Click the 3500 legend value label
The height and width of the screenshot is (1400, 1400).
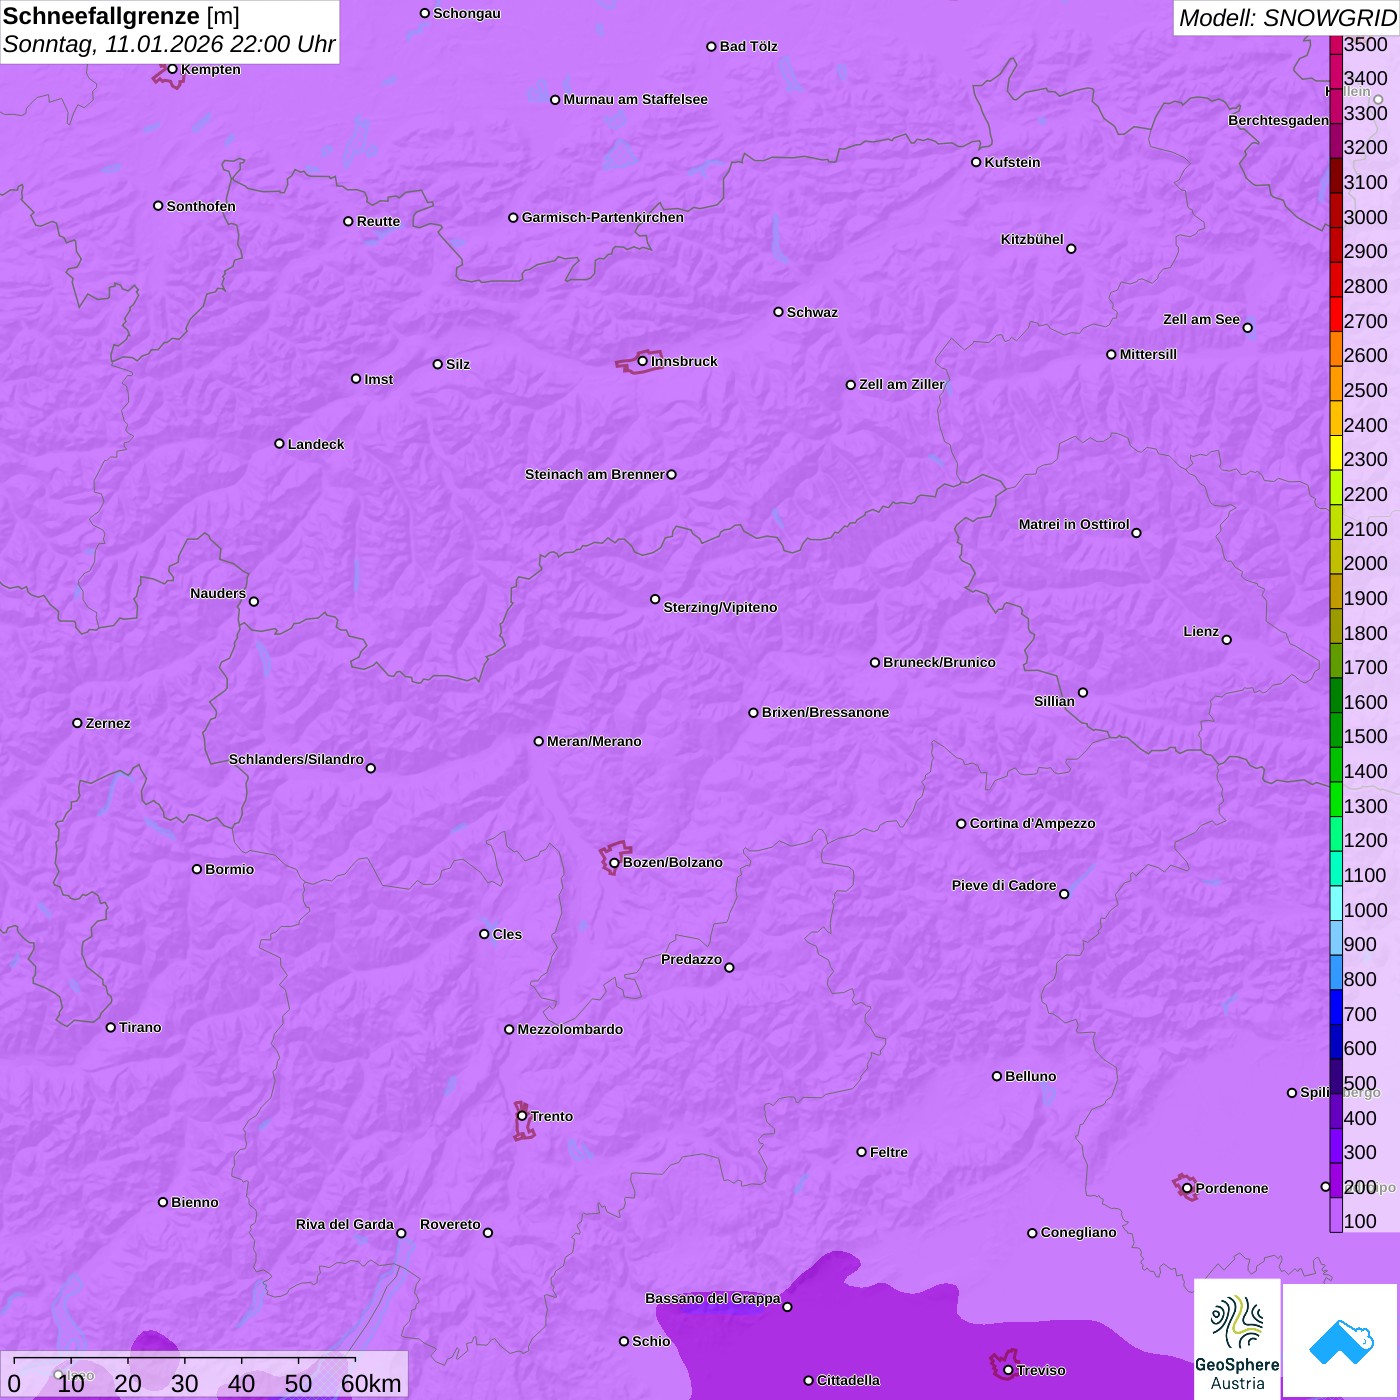click(x=1366, y=44)
